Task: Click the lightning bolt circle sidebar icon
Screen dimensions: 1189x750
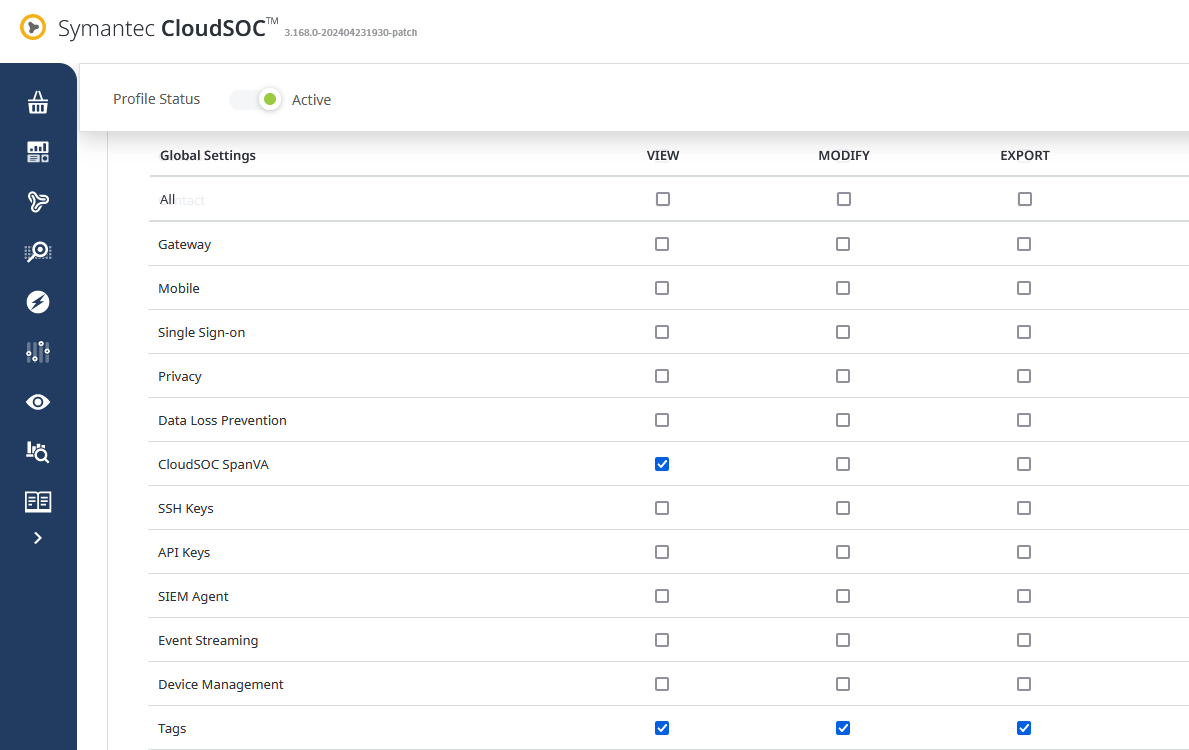Action: tap(38, 302)
